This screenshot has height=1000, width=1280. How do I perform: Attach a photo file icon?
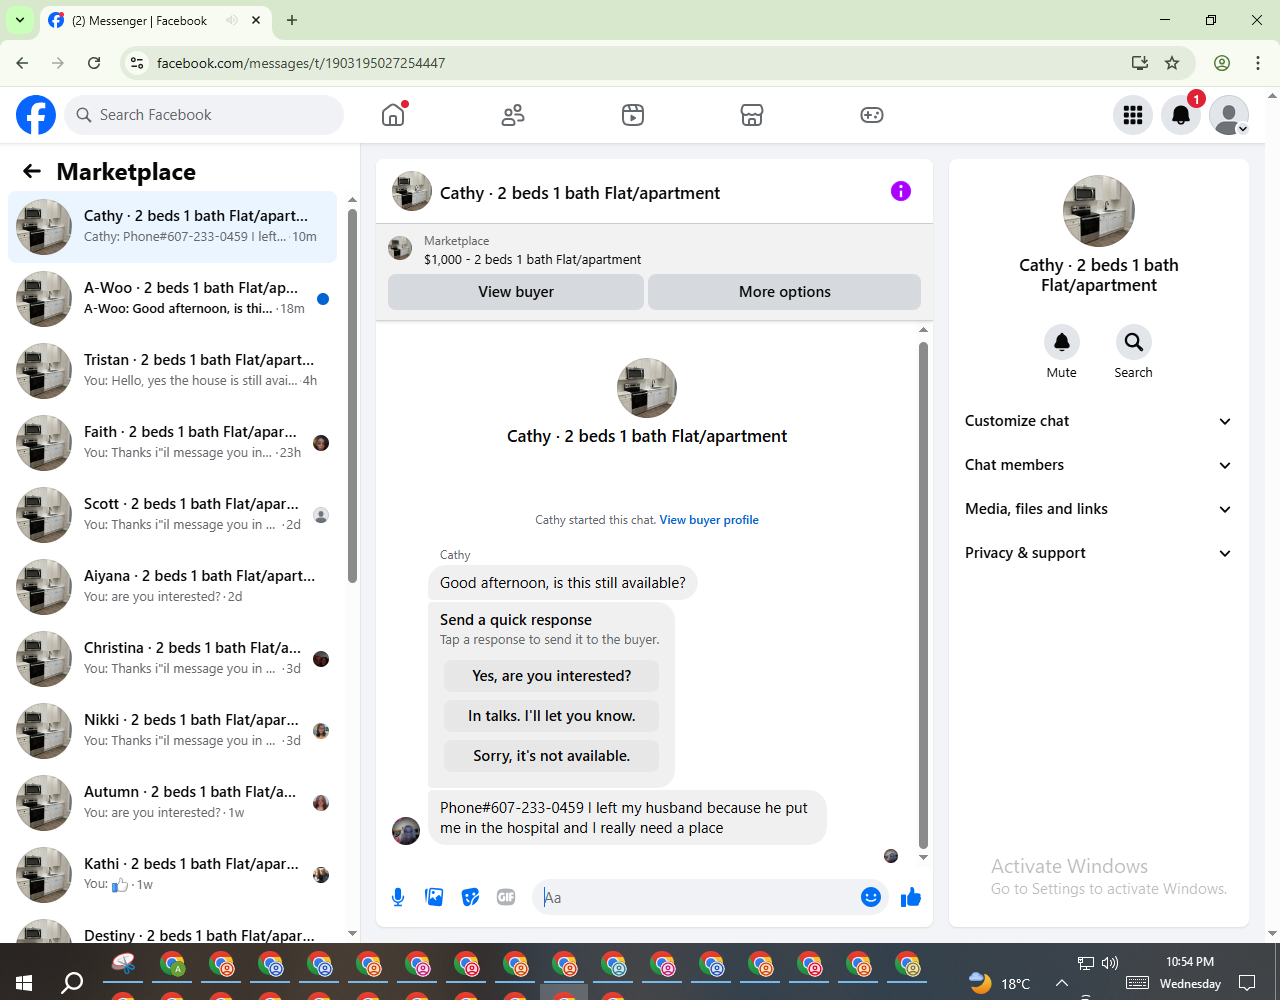click(434, 897)
